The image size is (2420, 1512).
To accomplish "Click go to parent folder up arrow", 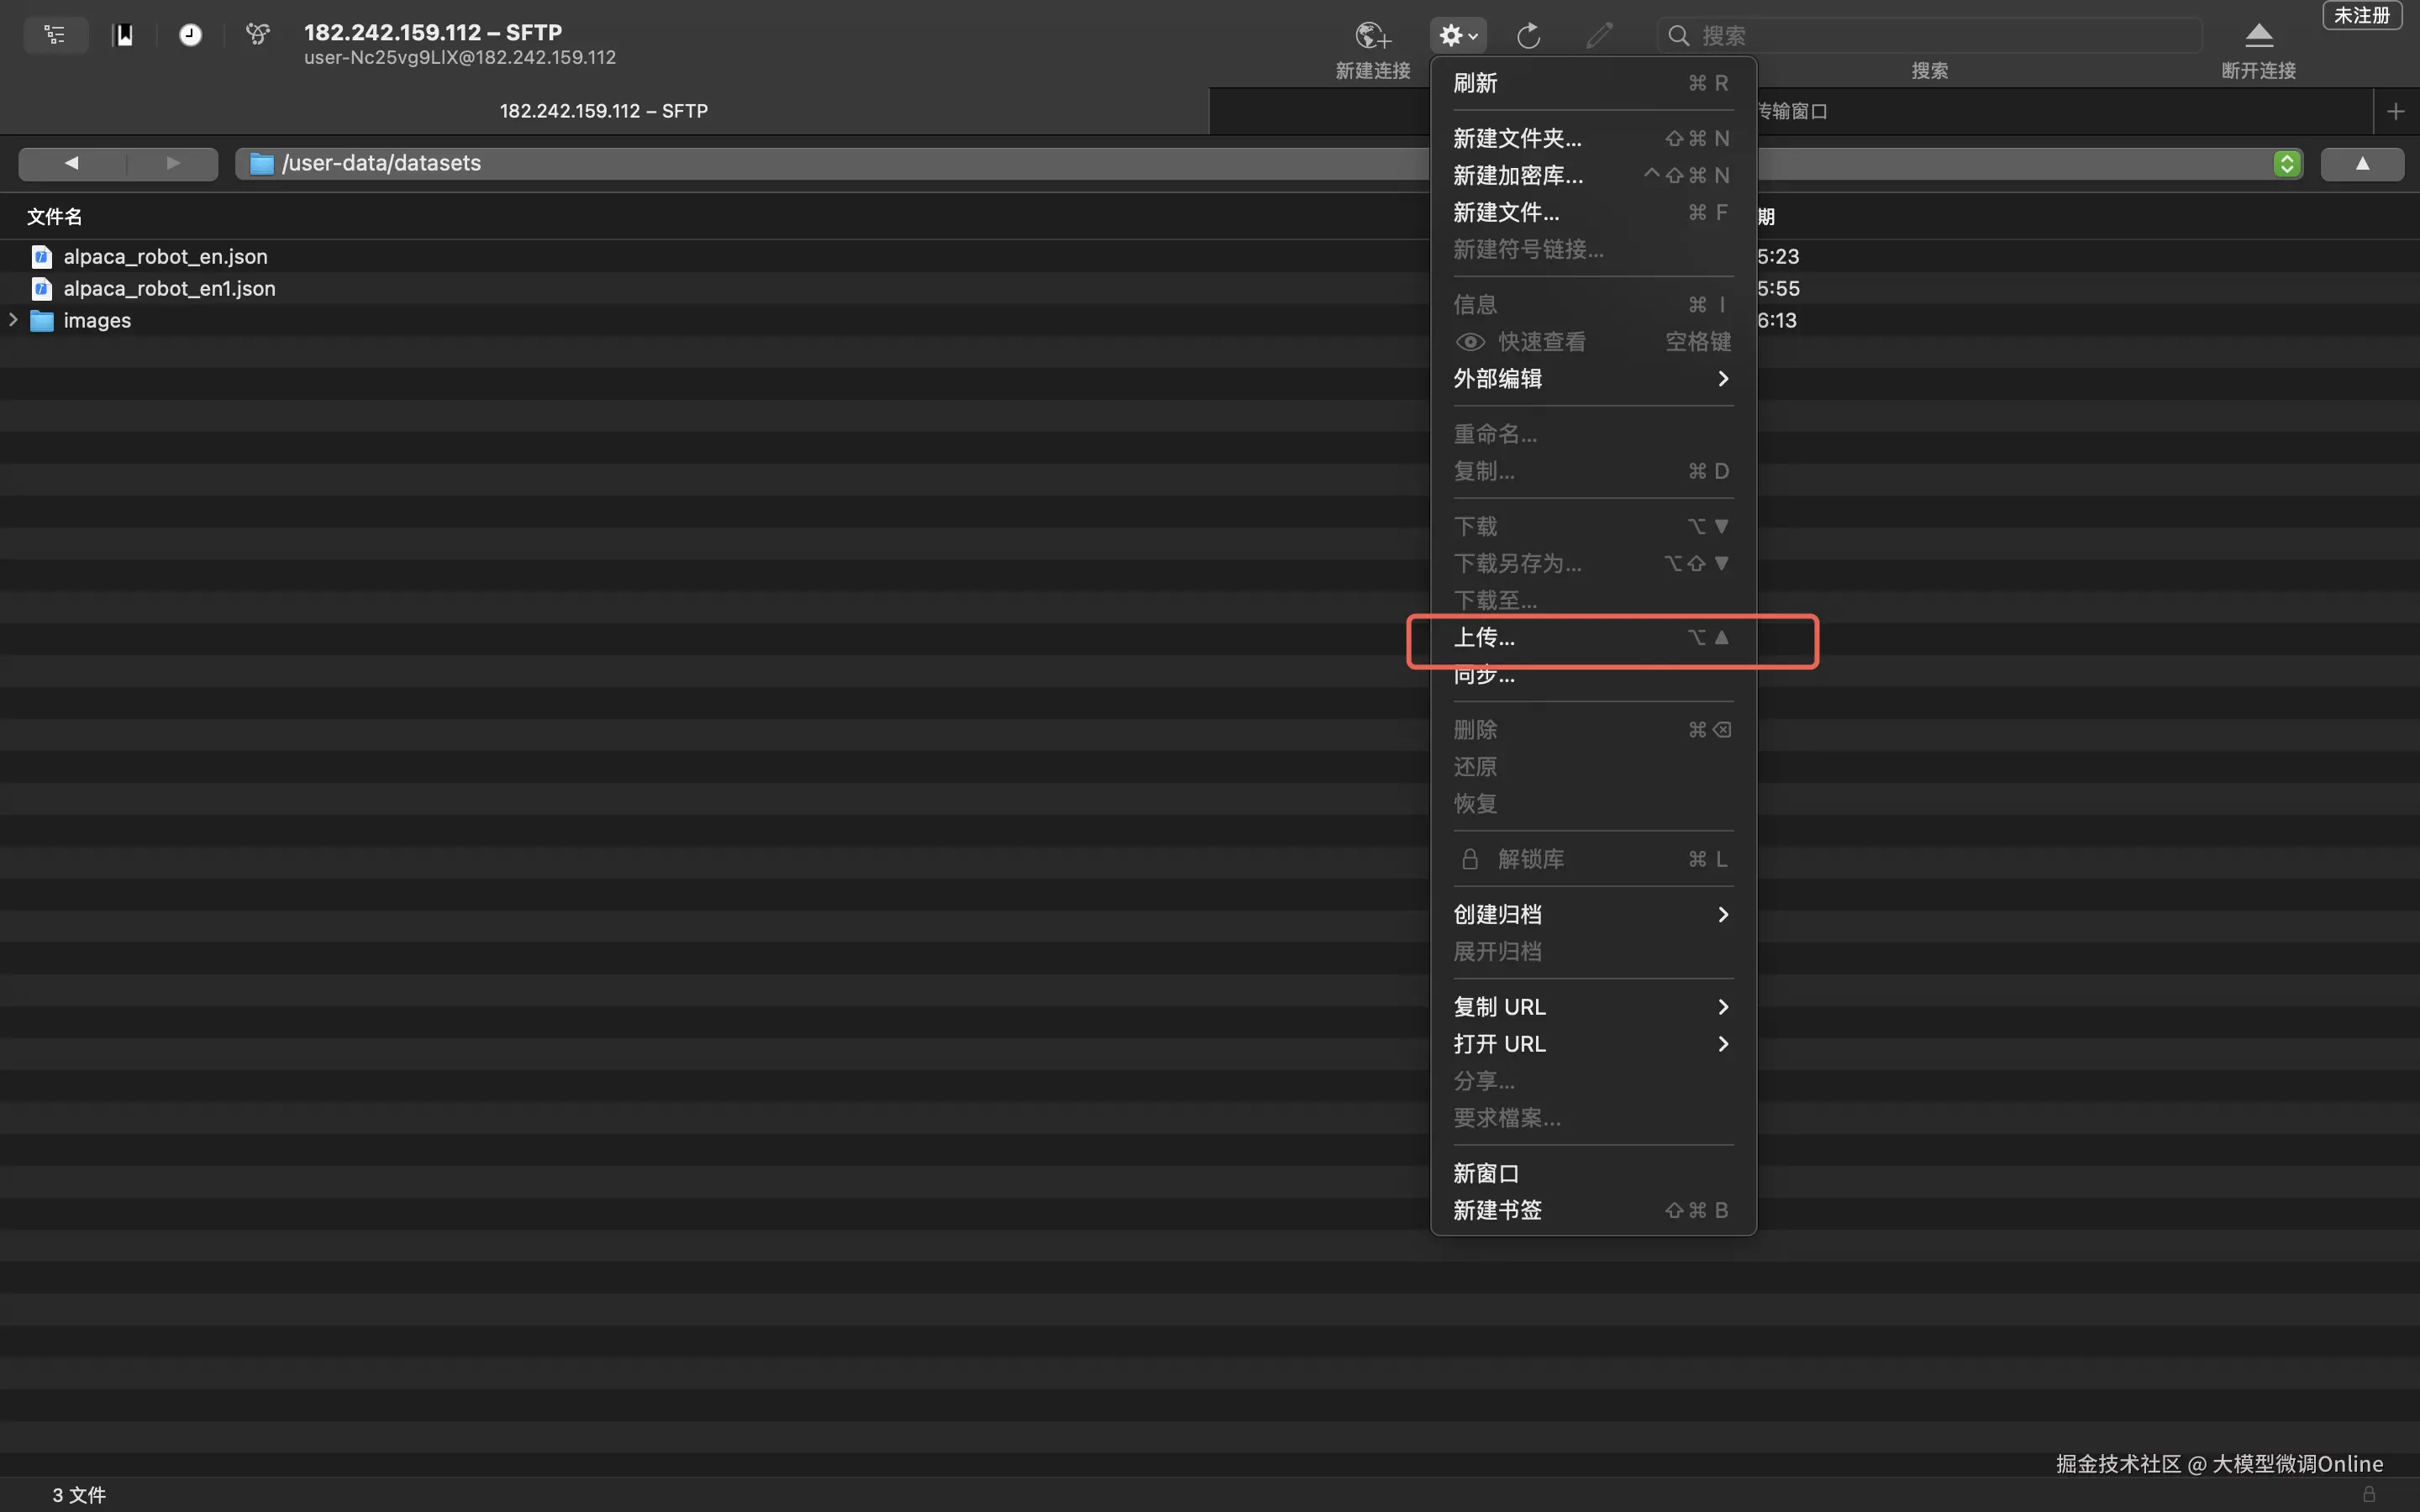I will click(x=2361, y=164).
